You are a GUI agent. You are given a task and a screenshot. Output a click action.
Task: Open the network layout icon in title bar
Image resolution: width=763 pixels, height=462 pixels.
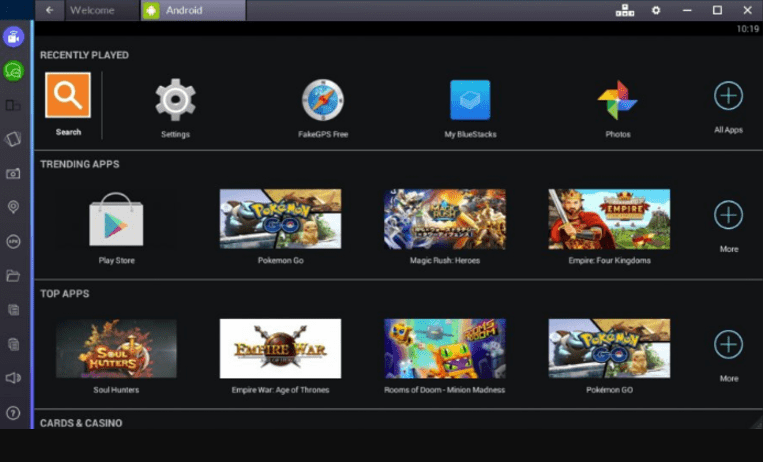pyautogui.click(x=625, y=10)
